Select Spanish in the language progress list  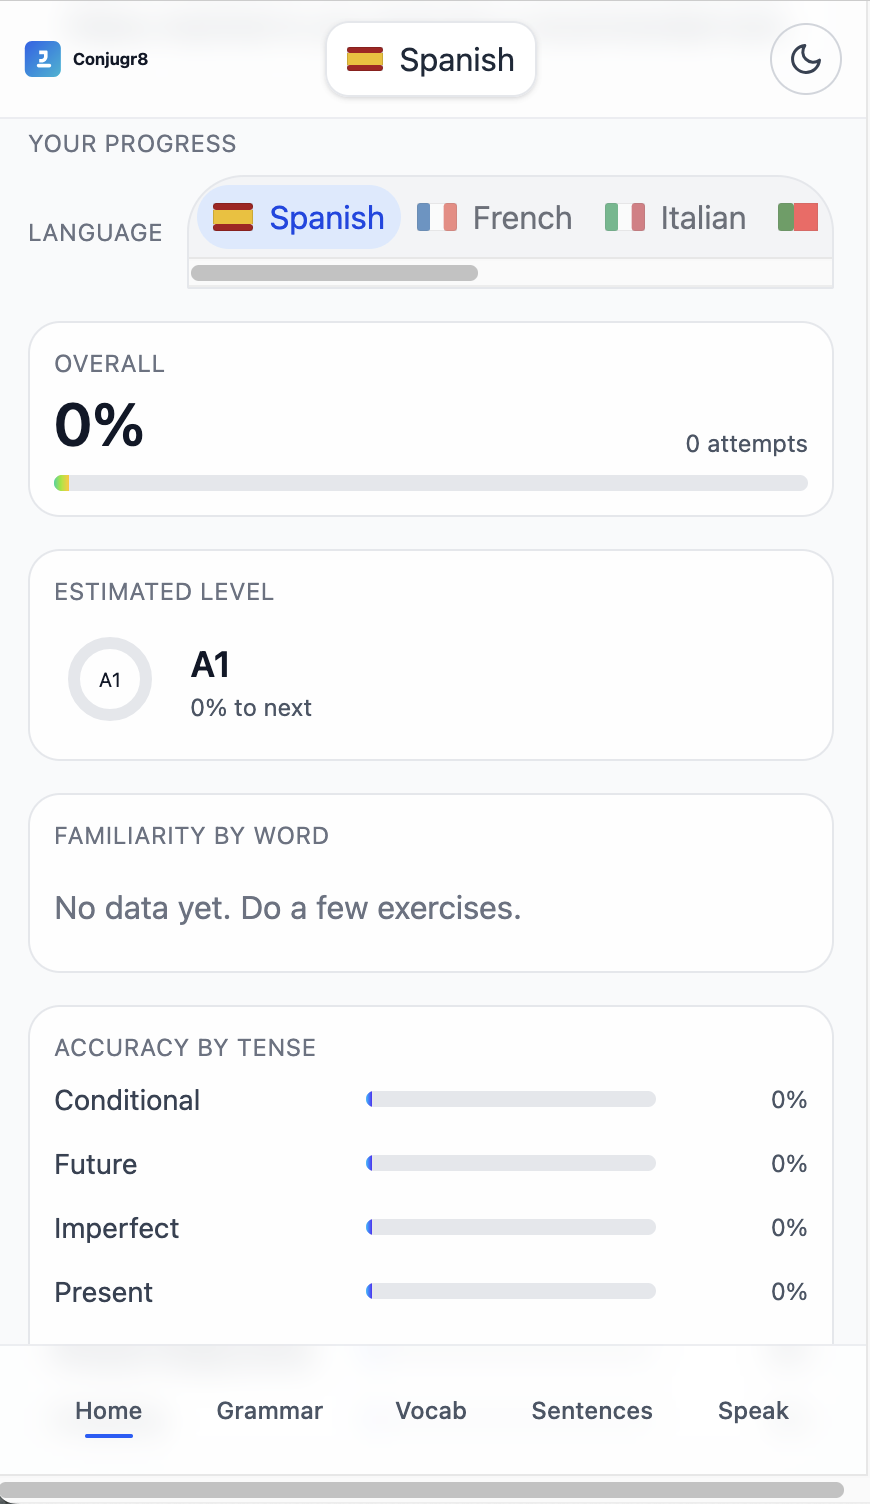point(299,217)
